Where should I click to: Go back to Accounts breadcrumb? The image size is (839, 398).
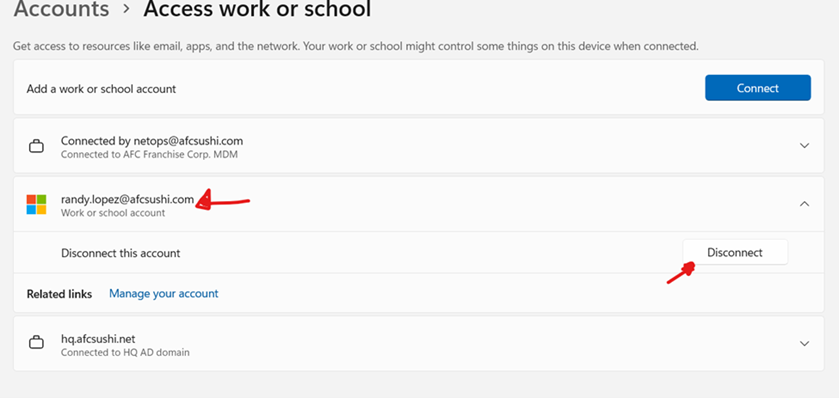pyautogui.click(x=62, y=9)
